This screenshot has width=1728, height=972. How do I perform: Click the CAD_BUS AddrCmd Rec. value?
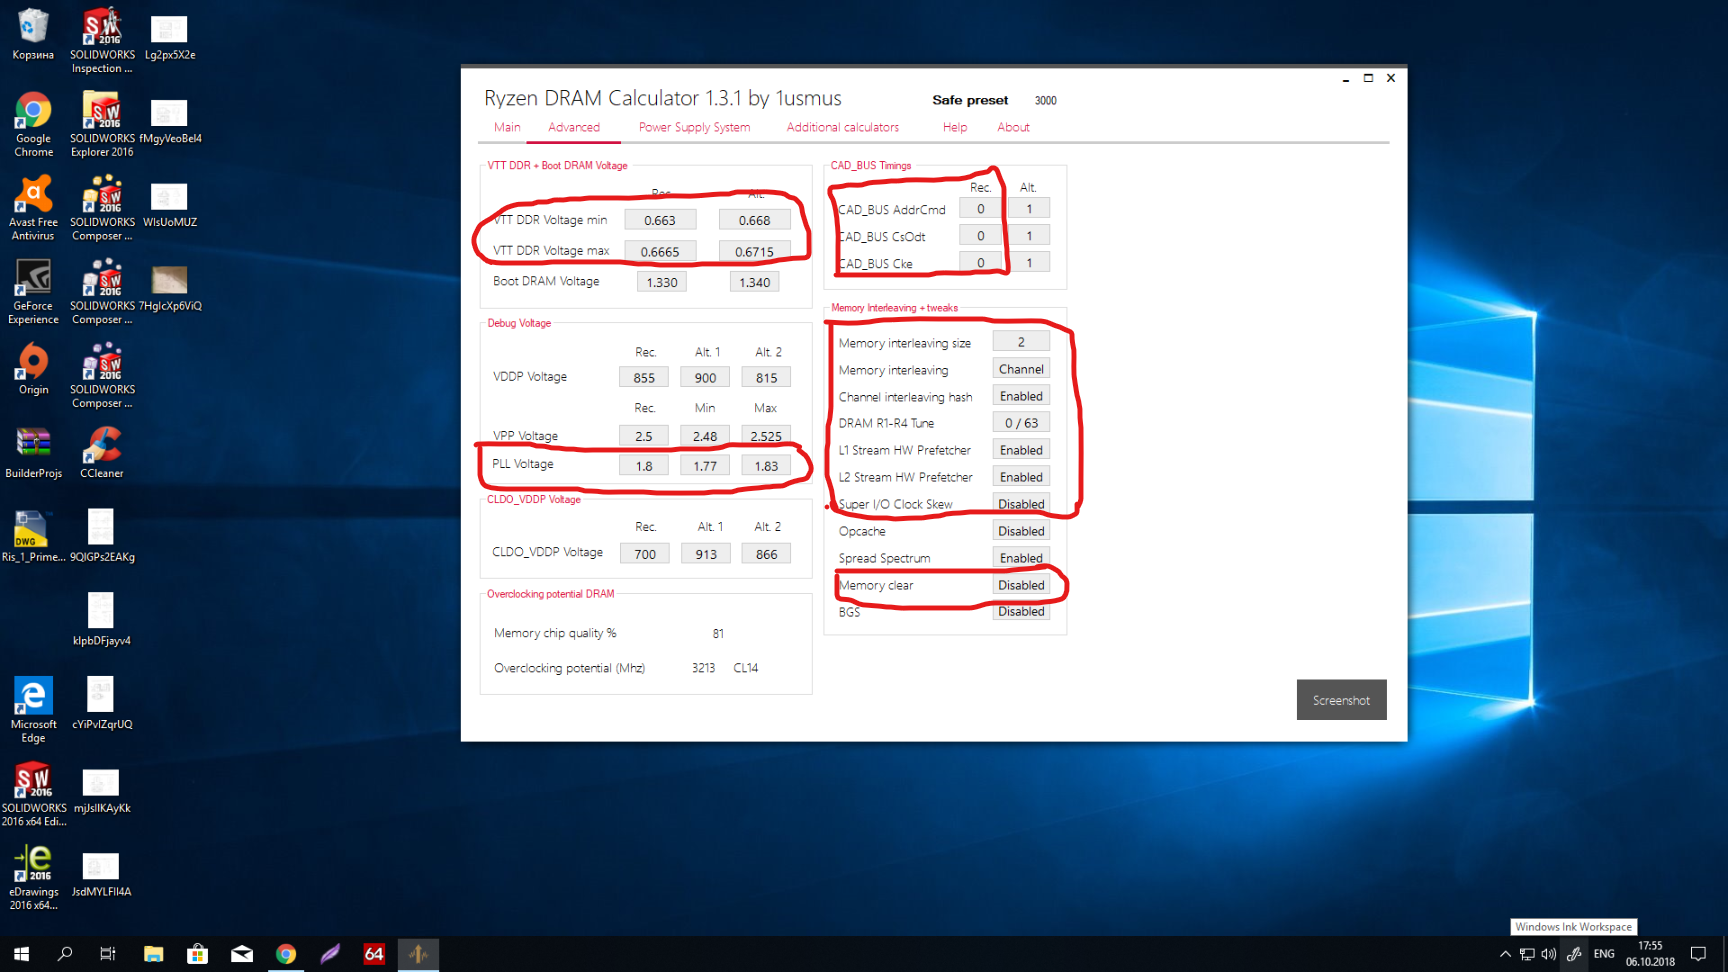(x=980, y=208)
